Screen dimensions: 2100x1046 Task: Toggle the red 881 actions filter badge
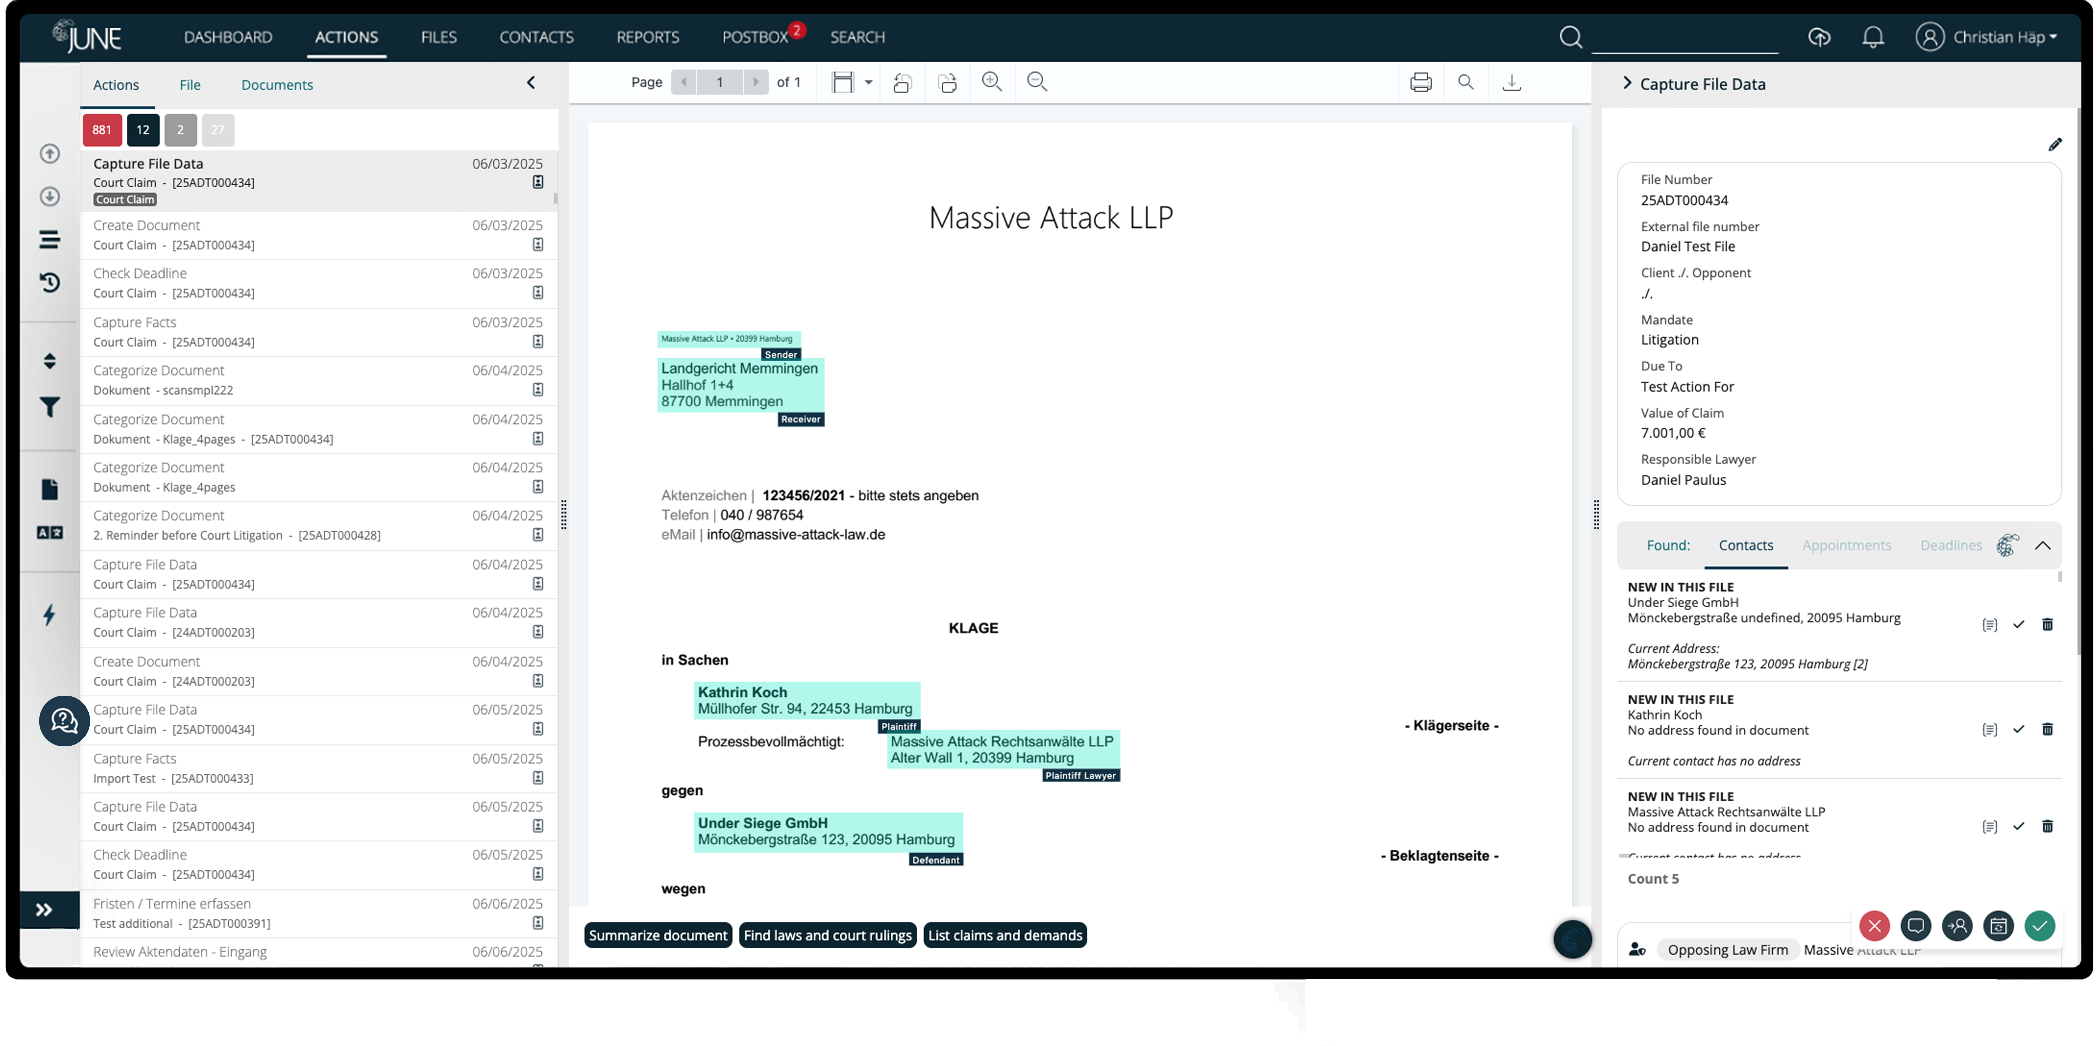tap(102, 130)
